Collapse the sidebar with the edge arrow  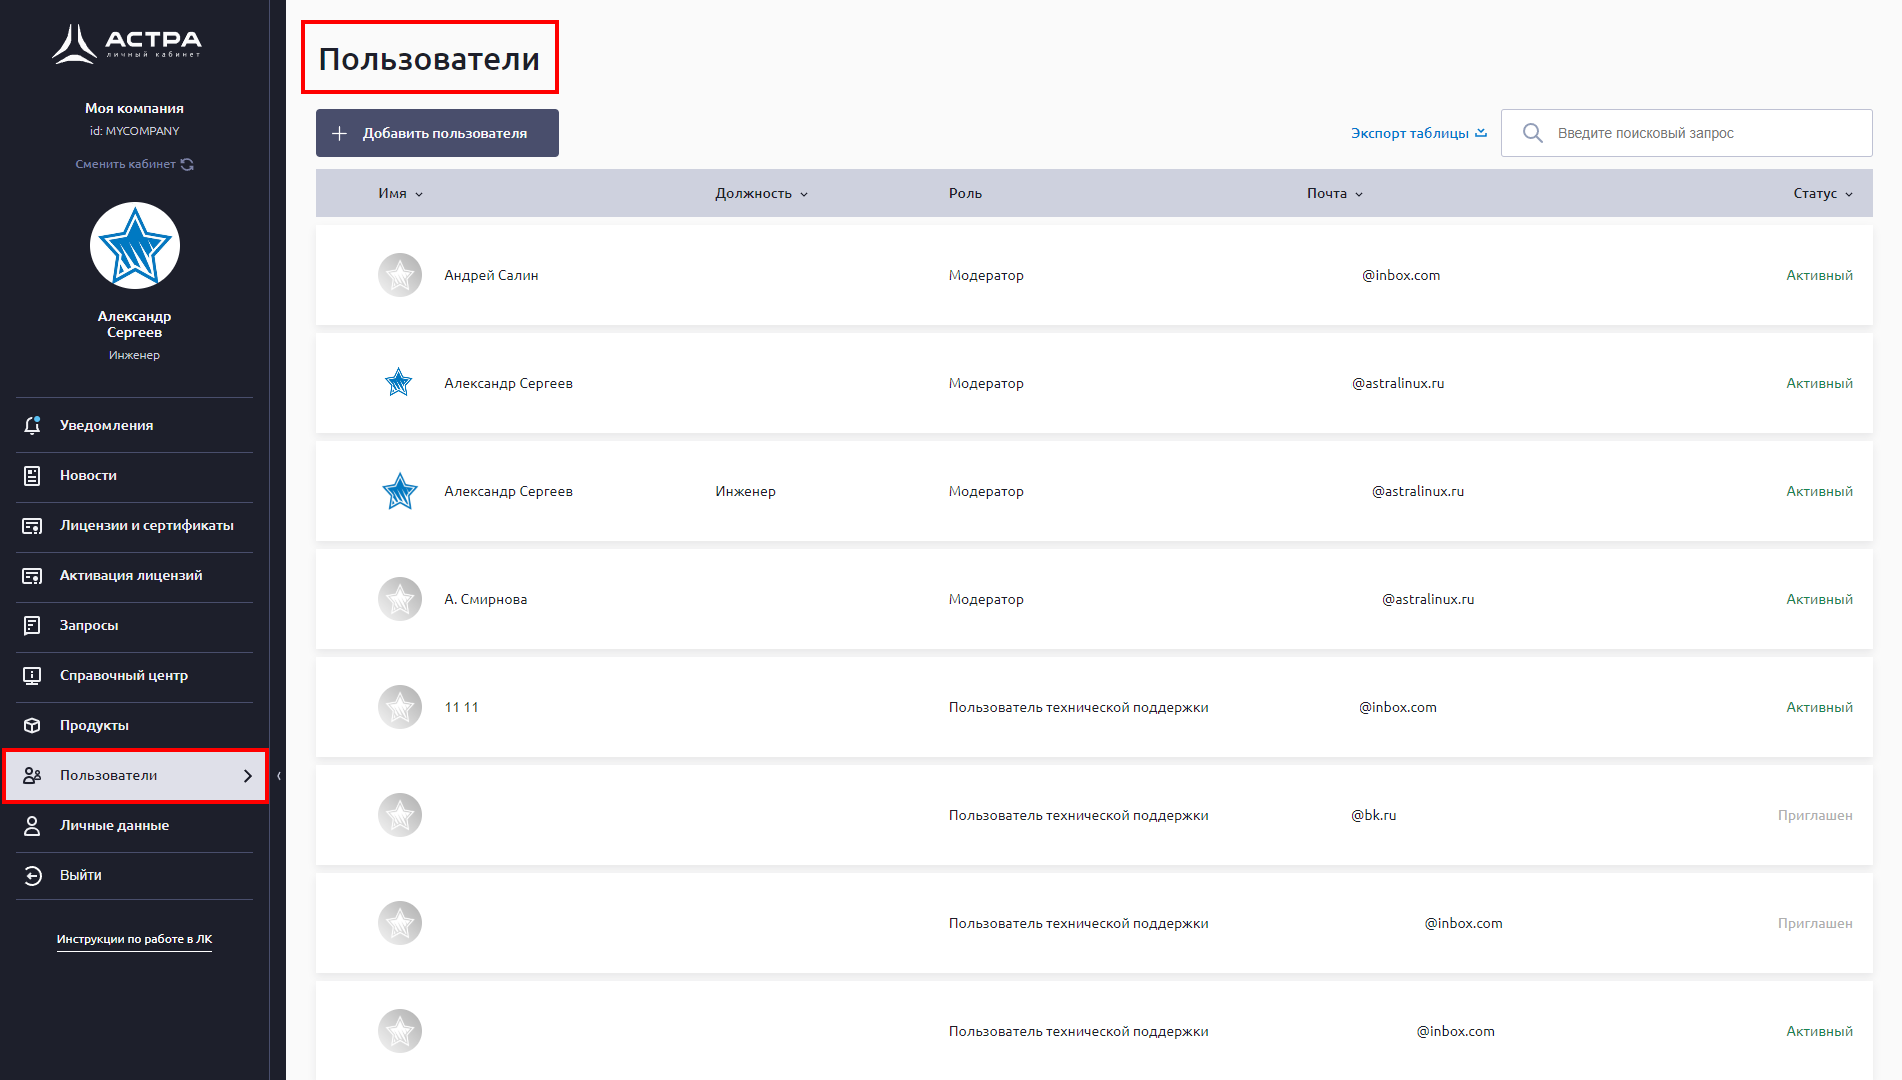(279, 775)
